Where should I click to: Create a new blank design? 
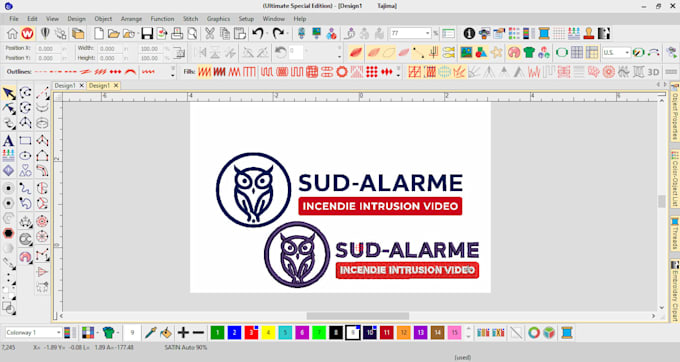[x=99, y=33]
